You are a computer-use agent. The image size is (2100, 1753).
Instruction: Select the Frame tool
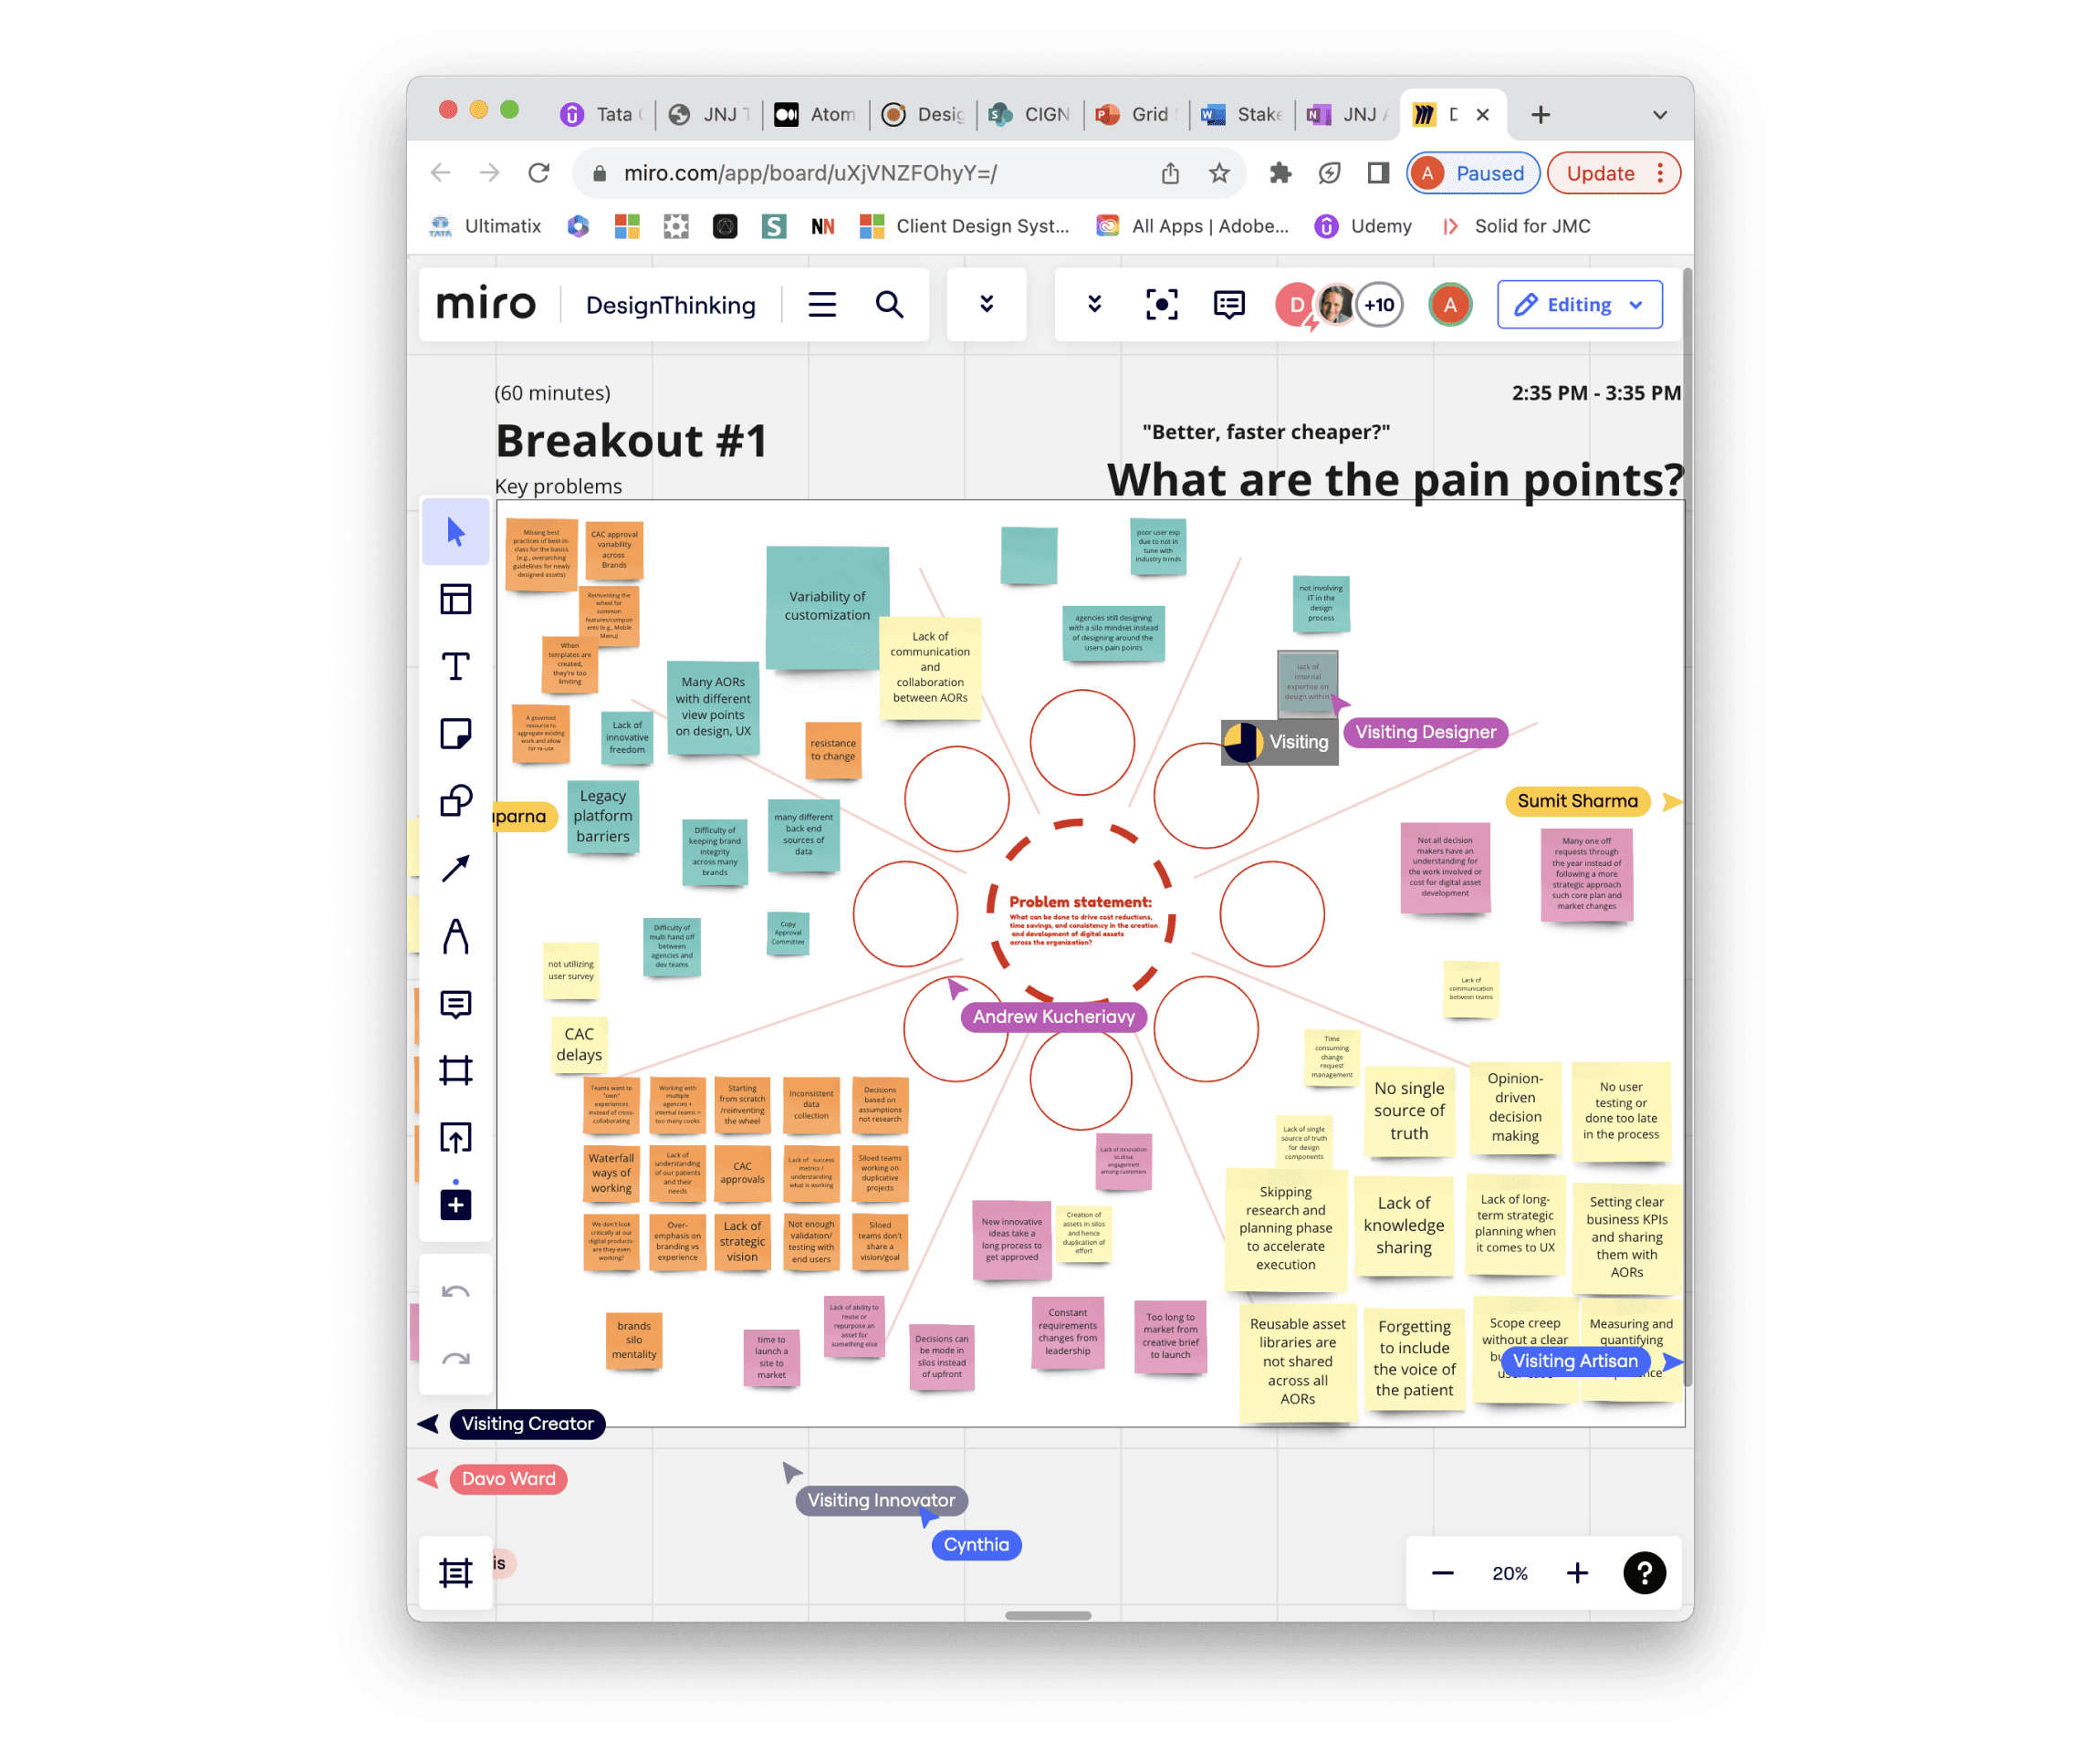456,1070
